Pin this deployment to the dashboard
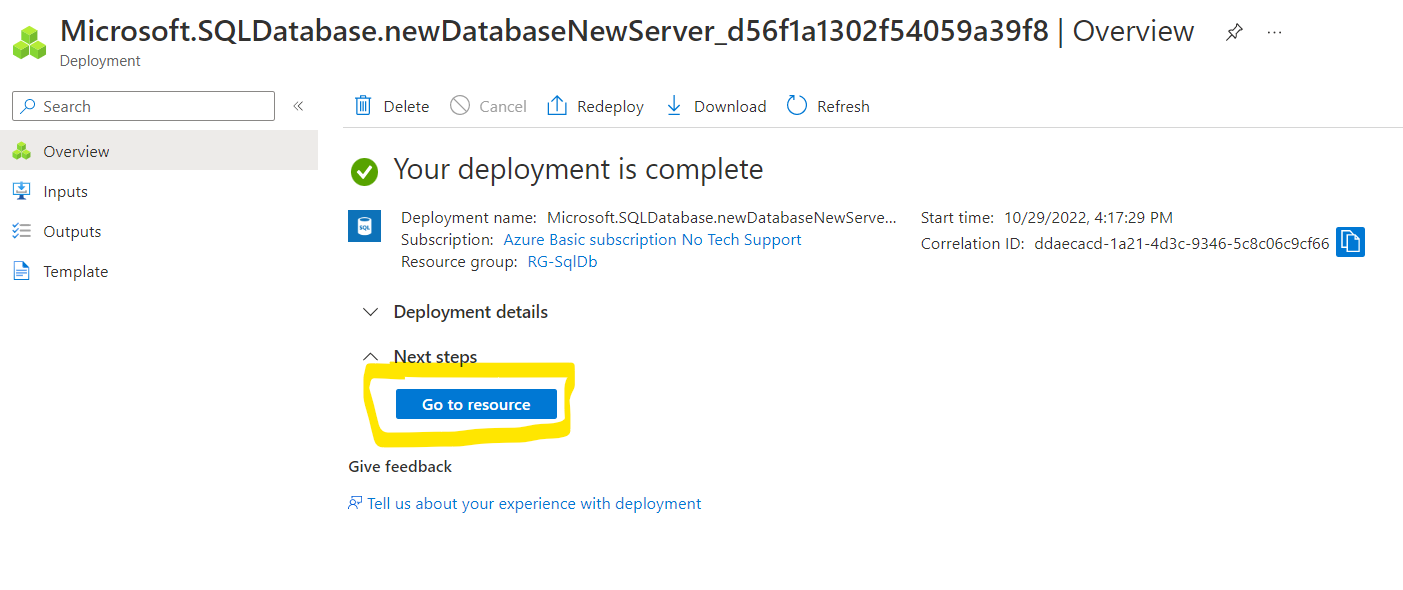The height and width of the screenshot is (590, 1403). point(1234,32)
